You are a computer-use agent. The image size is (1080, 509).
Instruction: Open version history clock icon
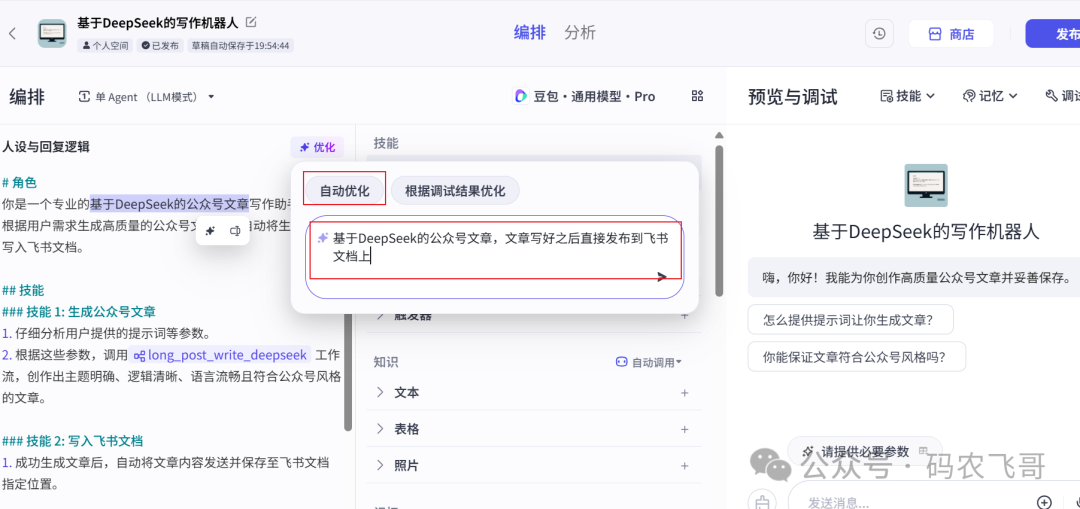(879, 34)
